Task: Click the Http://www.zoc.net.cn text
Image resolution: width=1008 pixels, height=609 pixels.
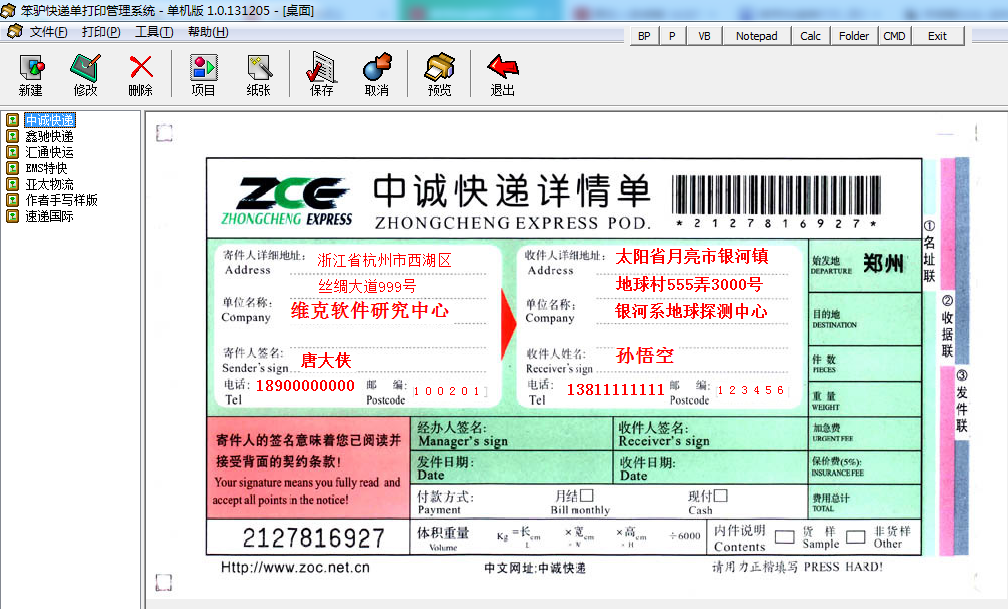Action: coord(295,567)
